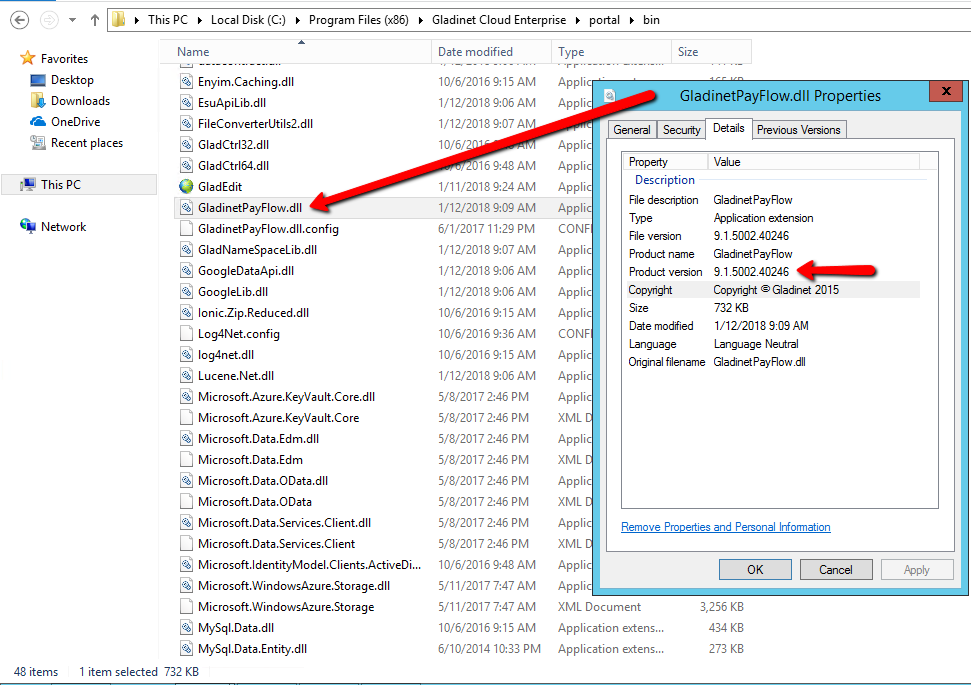Select the GoogleDataApi.dll file icon

coord(186,271)
